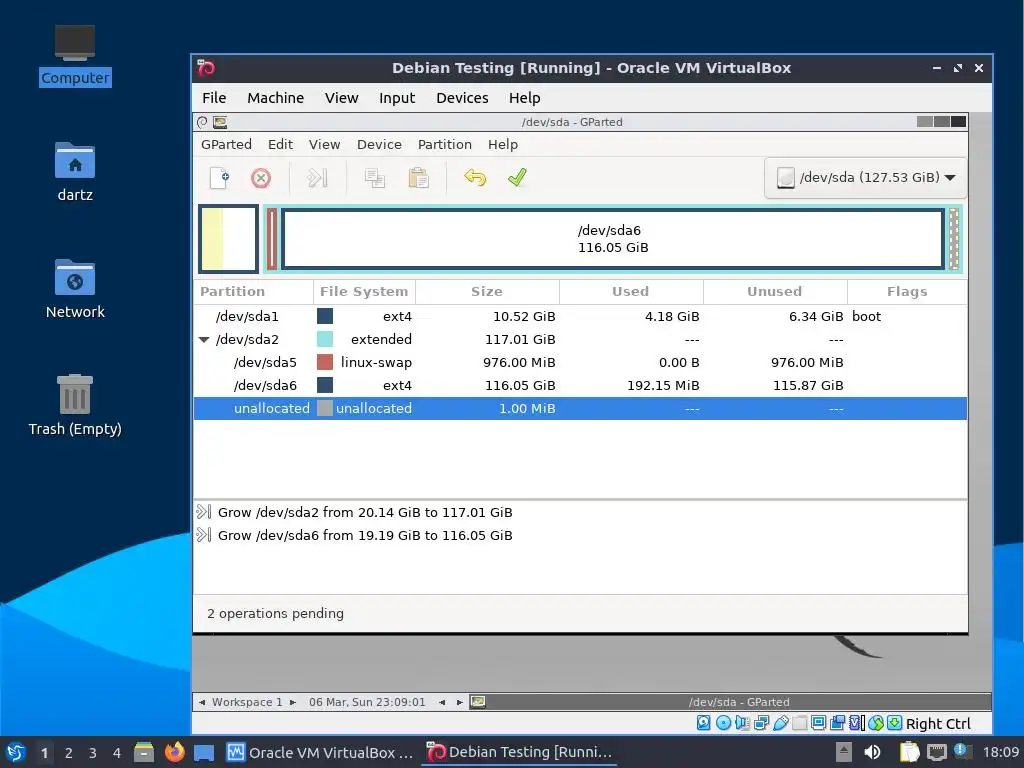
Task: Select the /dev/sda5 linux-swap row
Action: tap(580, 362)
